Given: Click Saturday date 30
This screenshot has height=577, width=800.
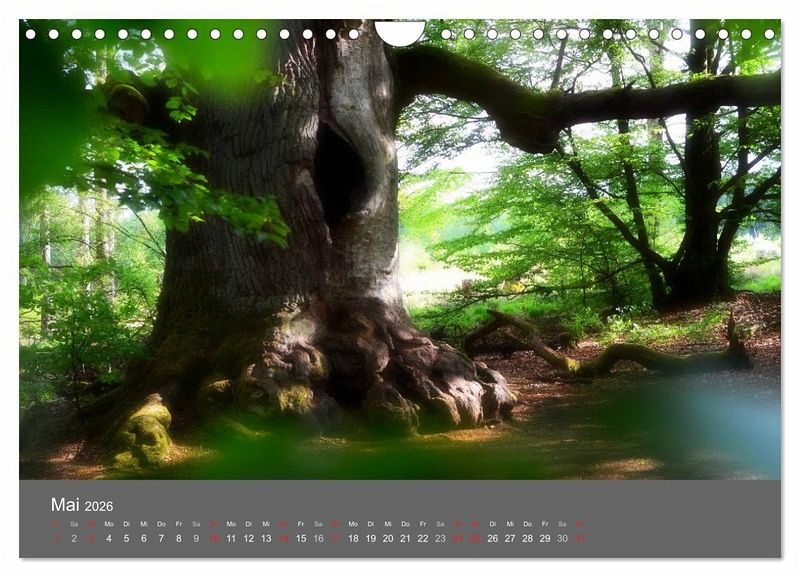Looking at the screenshot, I should tap(562, 538).
